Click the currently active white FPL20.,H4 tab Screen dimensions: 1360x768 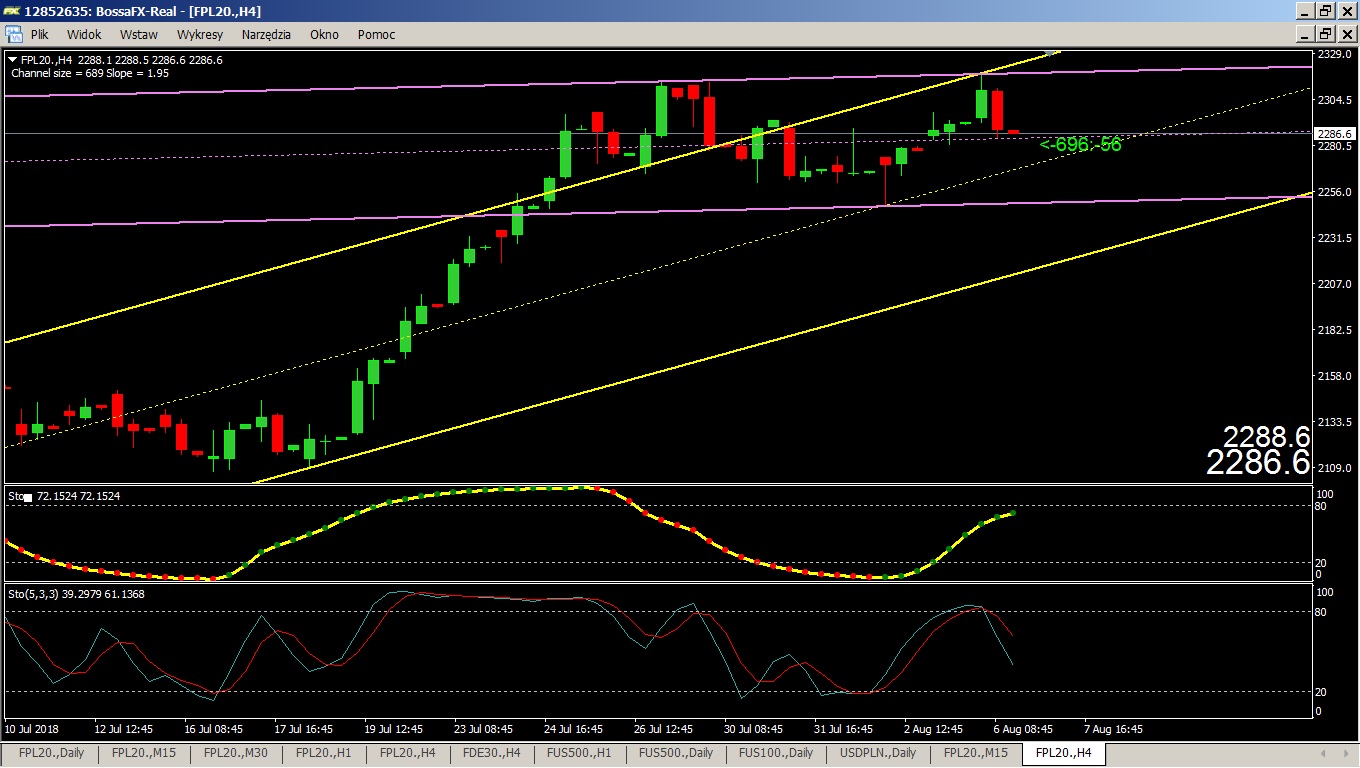pyautogui.click(x=1064, y=753)
